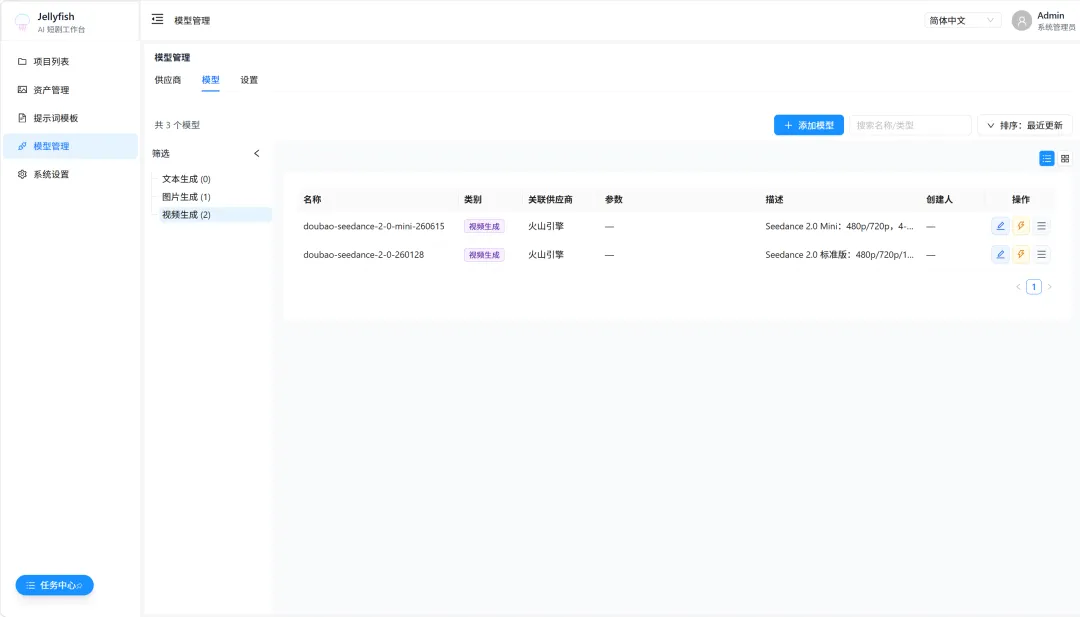Switch to the 模型 tab
The width and height of the screenshot is (1080, 617).
coord(210,80)
